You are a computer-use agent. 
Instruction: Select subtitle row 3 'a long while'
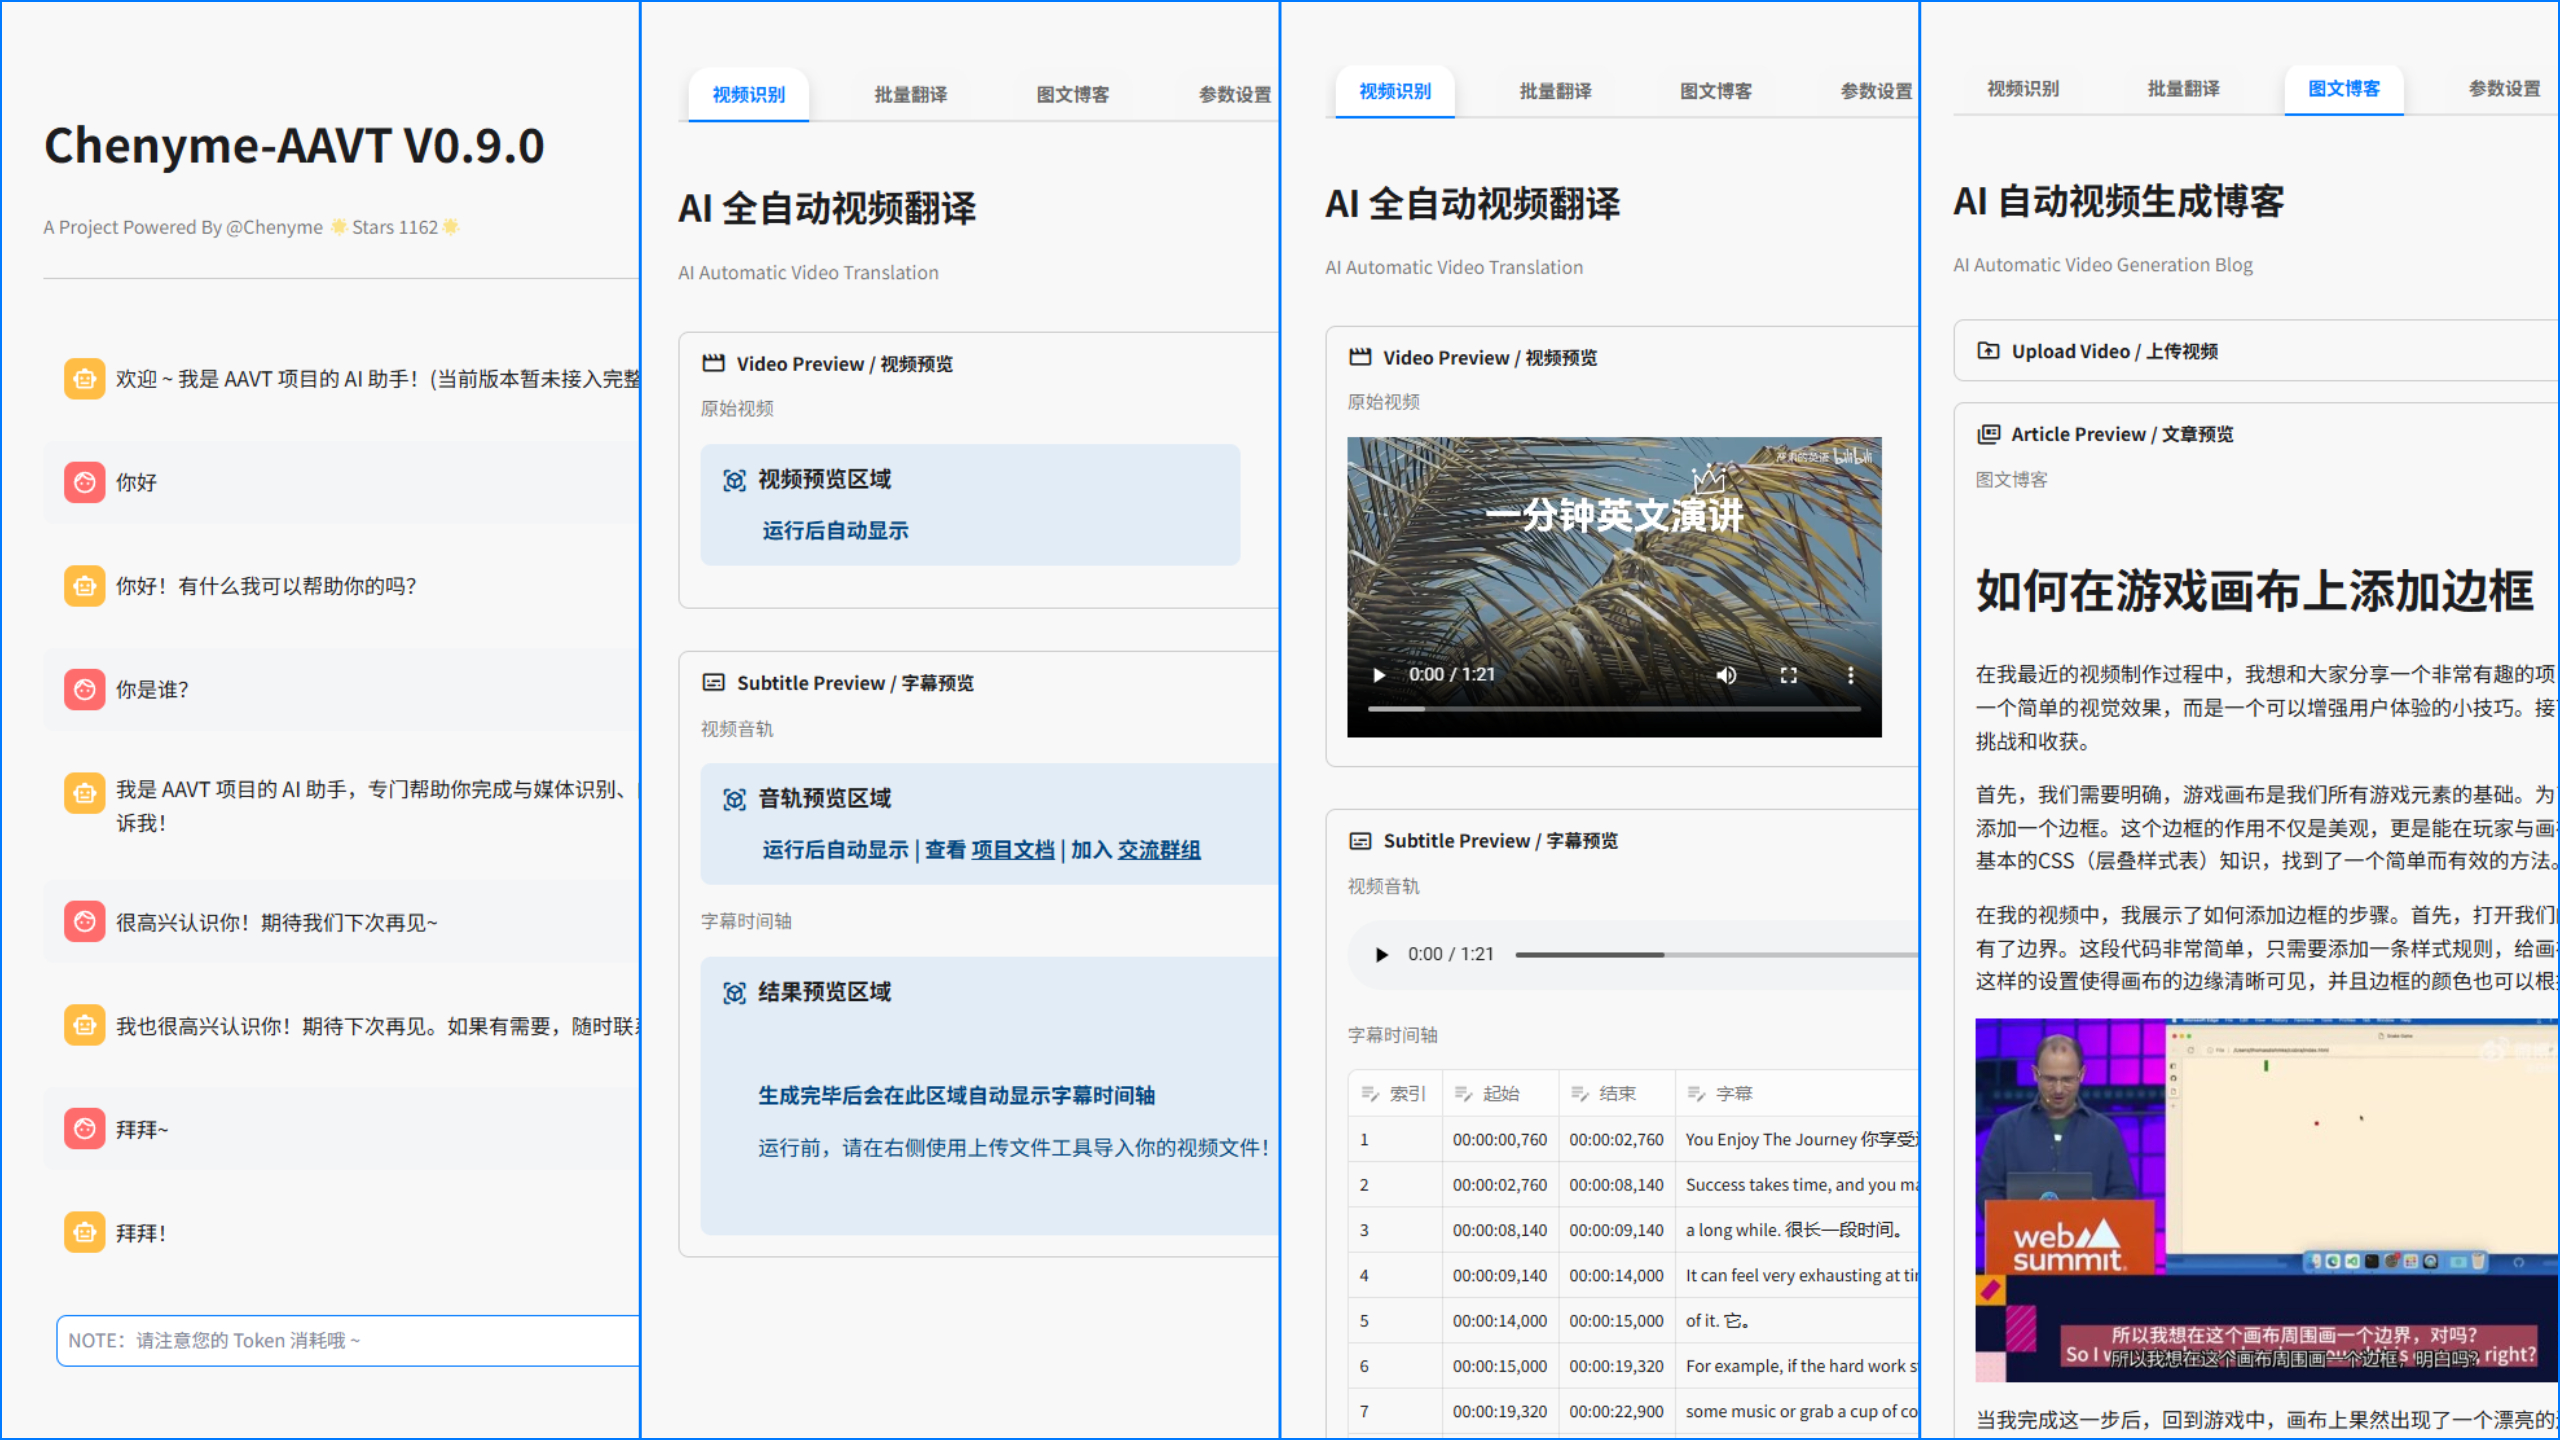click(1792, 1230)
